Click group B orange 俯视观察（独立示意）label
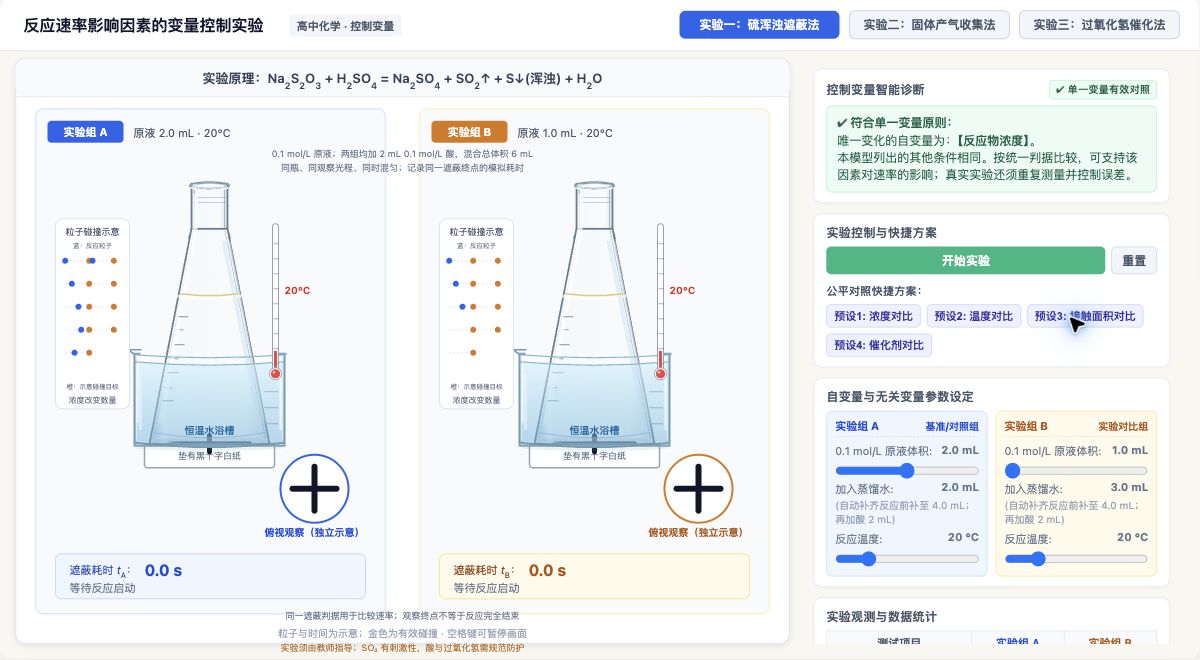 pos(696,533)
